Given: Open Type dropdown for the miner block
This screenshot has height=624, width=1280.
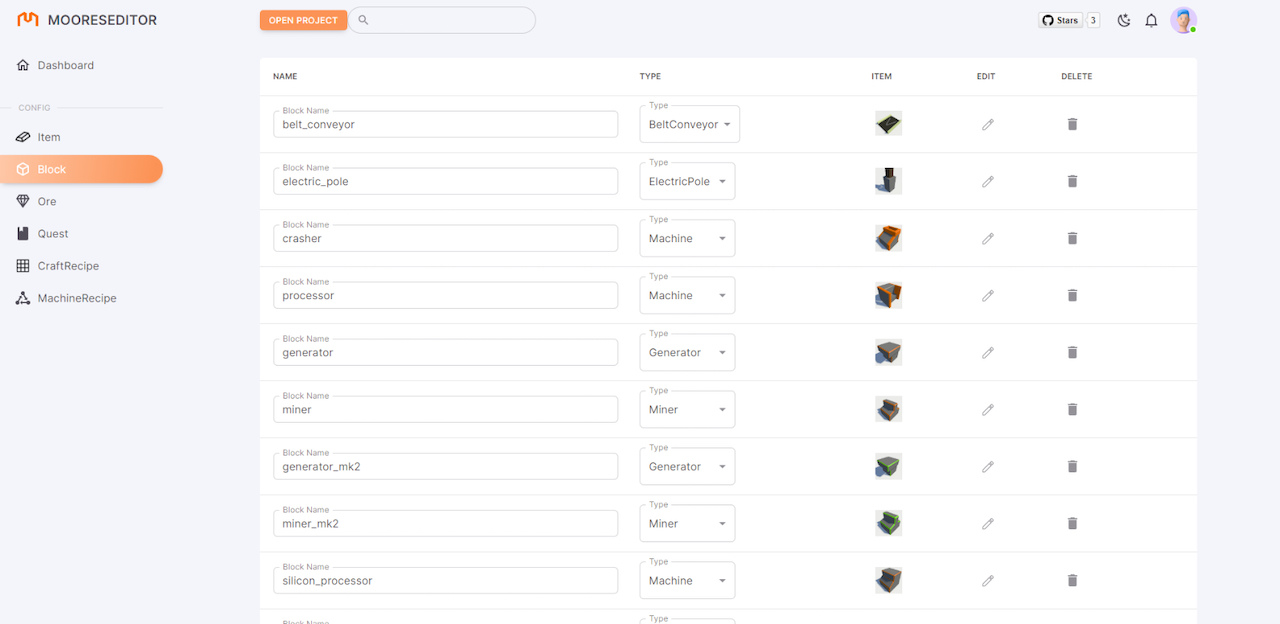Looking at the screenshot, I should (x=687, y=410).
